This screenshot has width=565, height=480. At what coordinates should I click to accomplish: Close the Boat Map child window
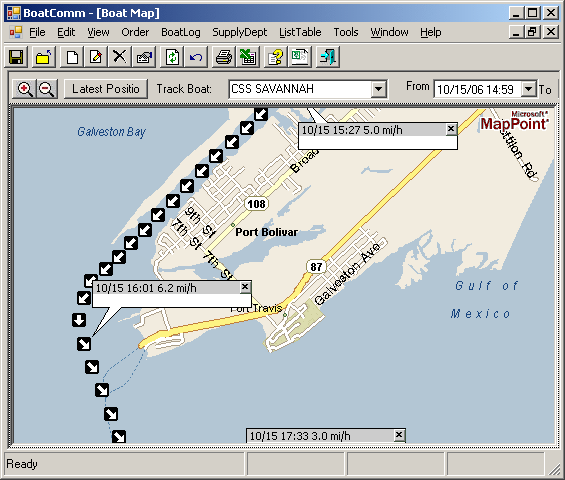pyautogui.click(x=551, y=32)
